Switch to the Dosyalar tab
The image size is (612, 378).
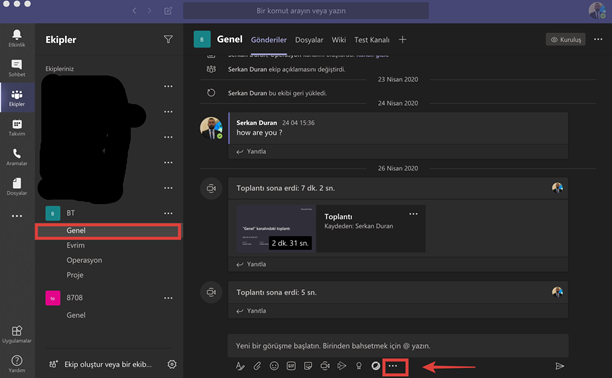[309, 40]
